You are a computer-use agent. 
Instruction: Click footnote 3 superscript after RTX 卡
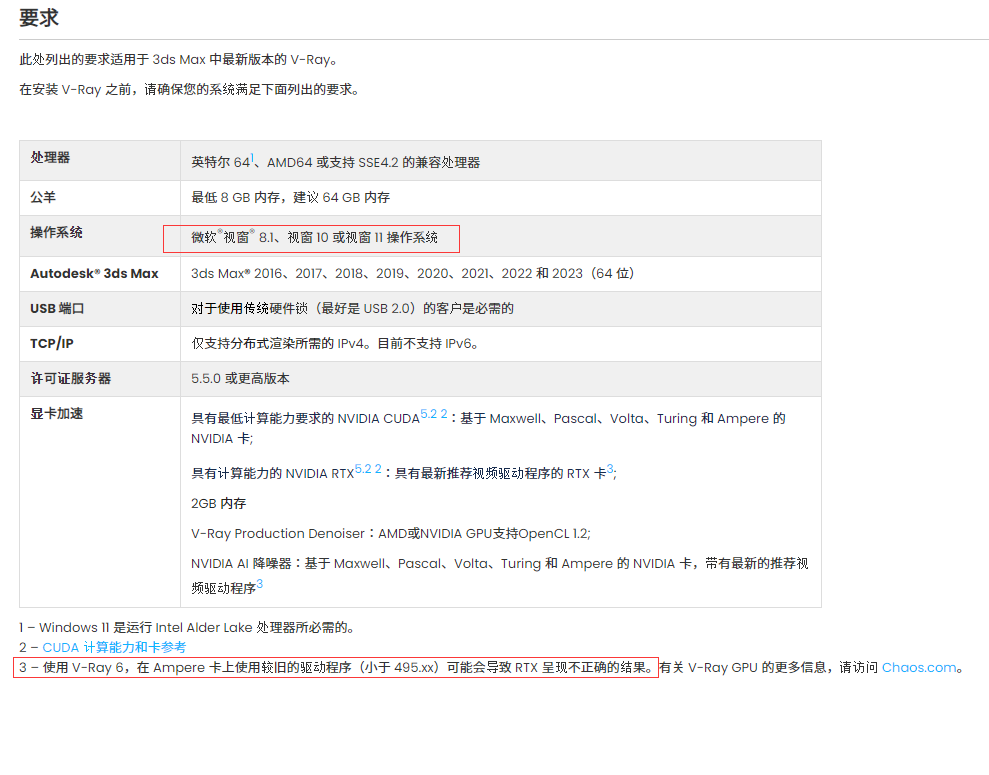click(x=610, y=469)
